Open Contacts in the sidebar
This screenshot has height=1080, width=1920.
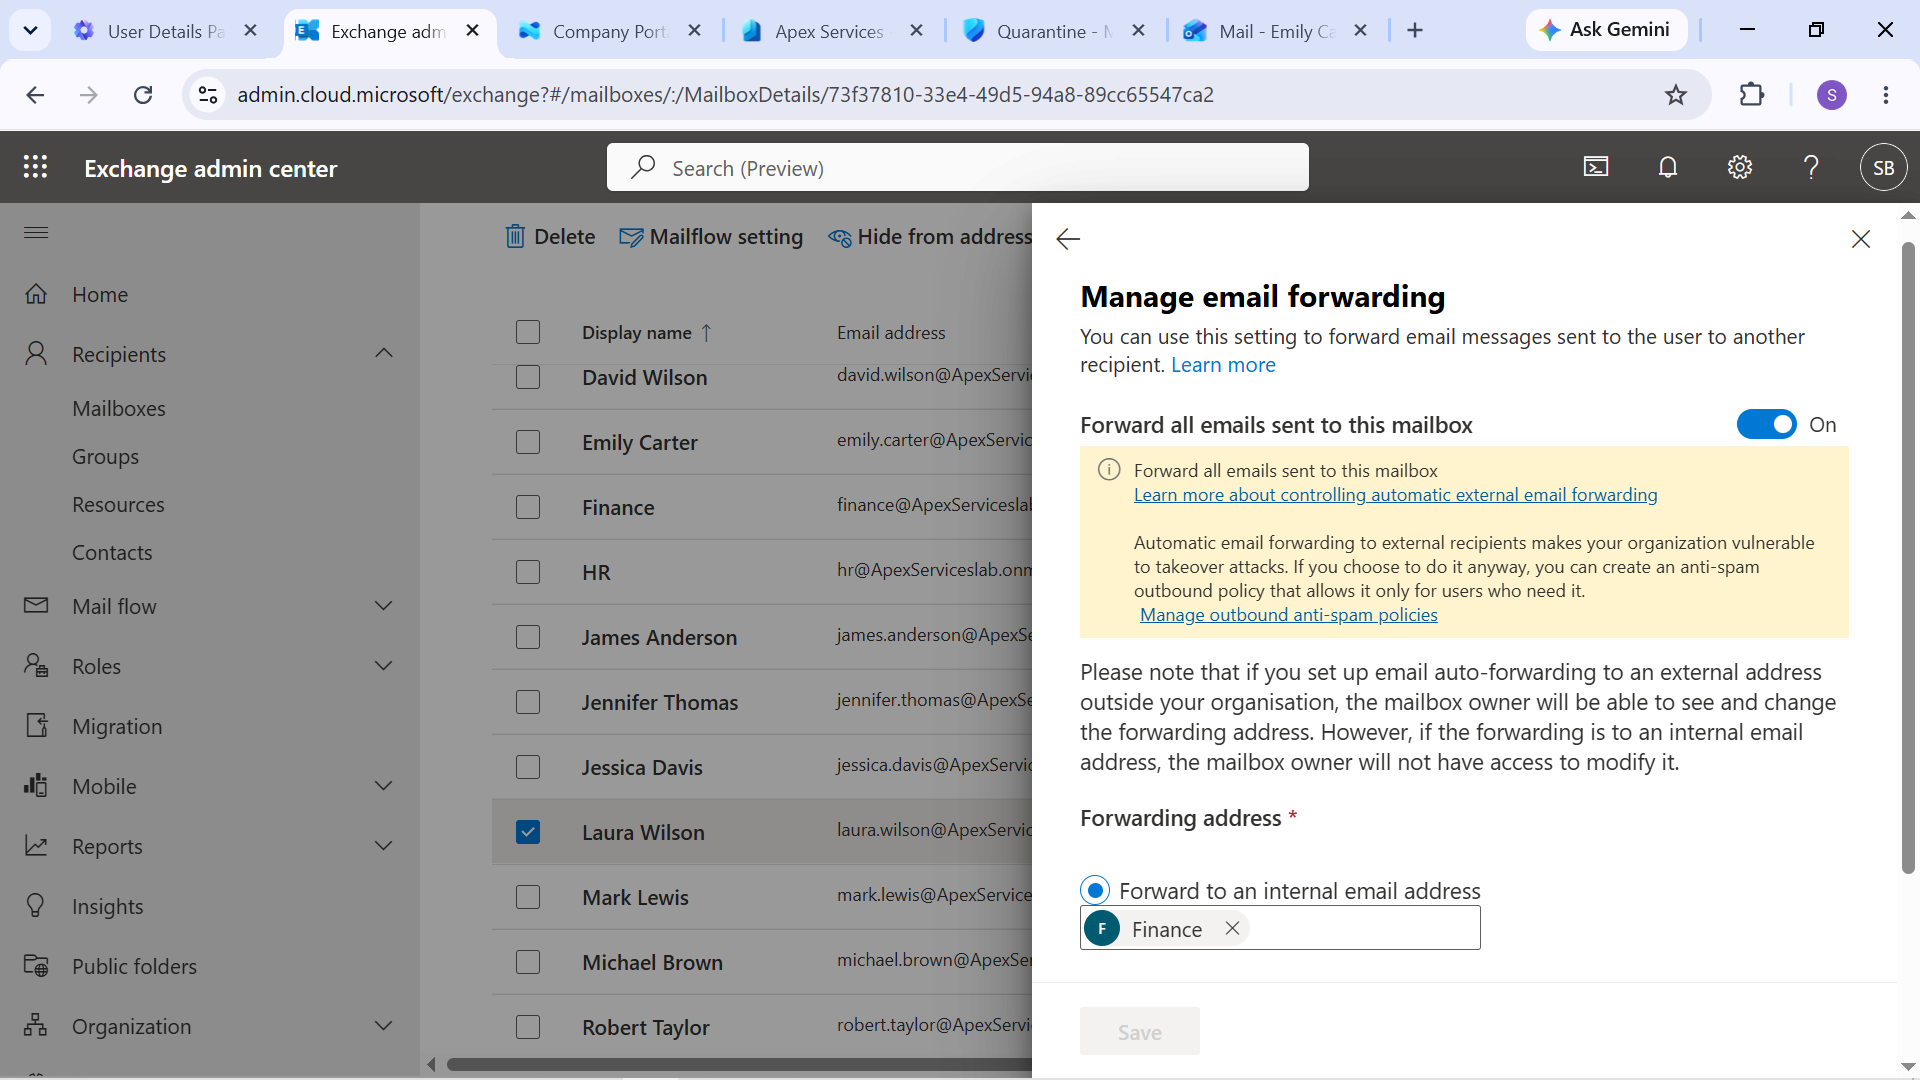(x=112, y=552)
